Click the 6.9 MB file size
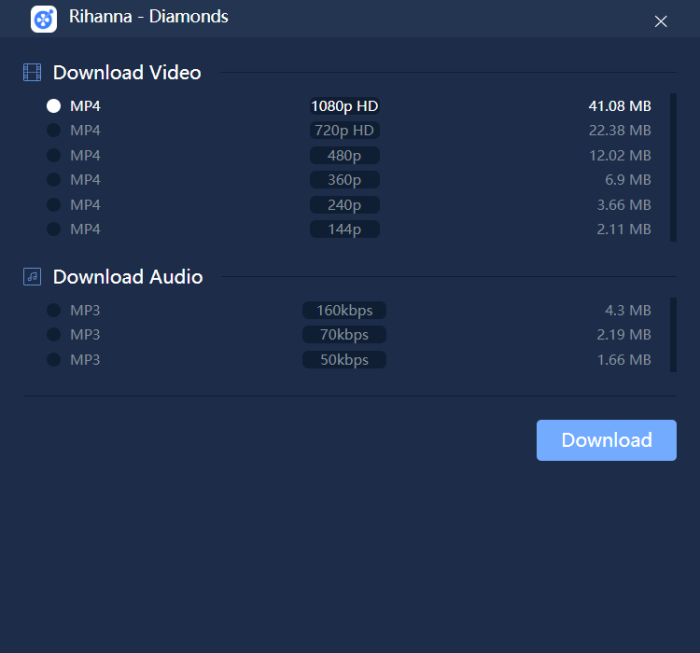 click(628, 179)
